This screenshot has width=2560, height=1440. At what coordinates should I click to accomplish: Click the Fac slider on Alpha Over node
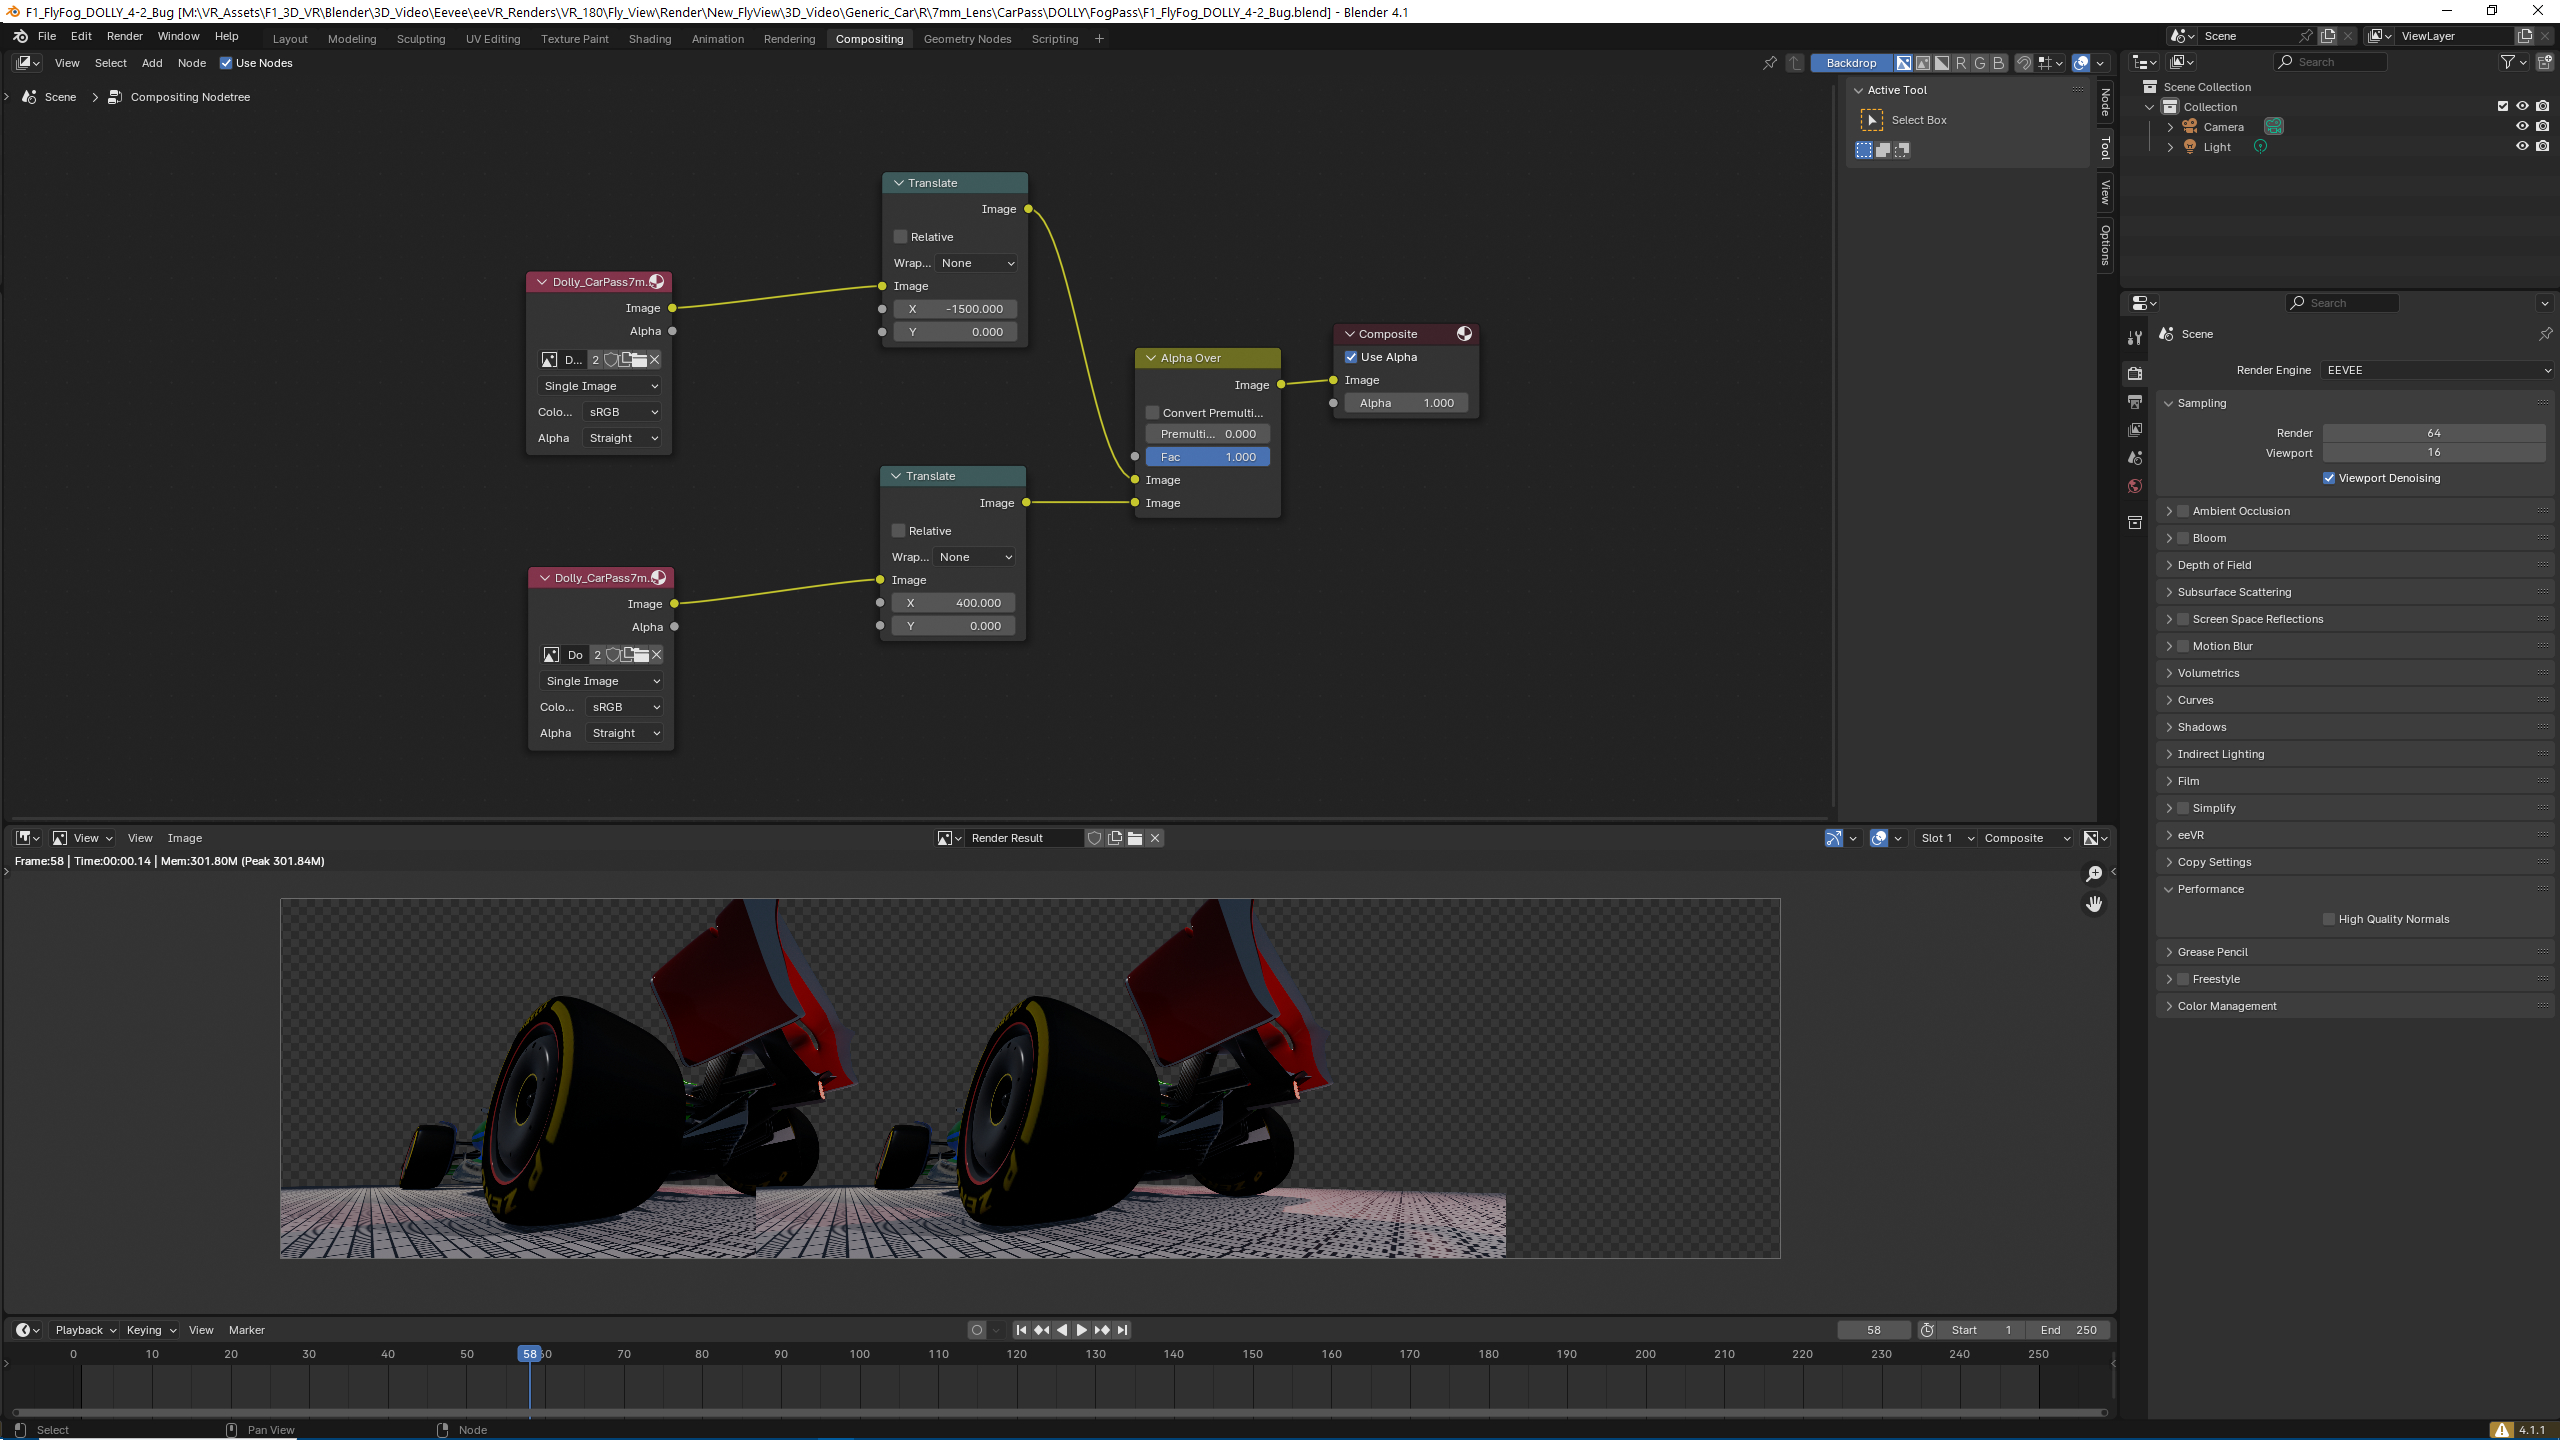point(1207,457)
